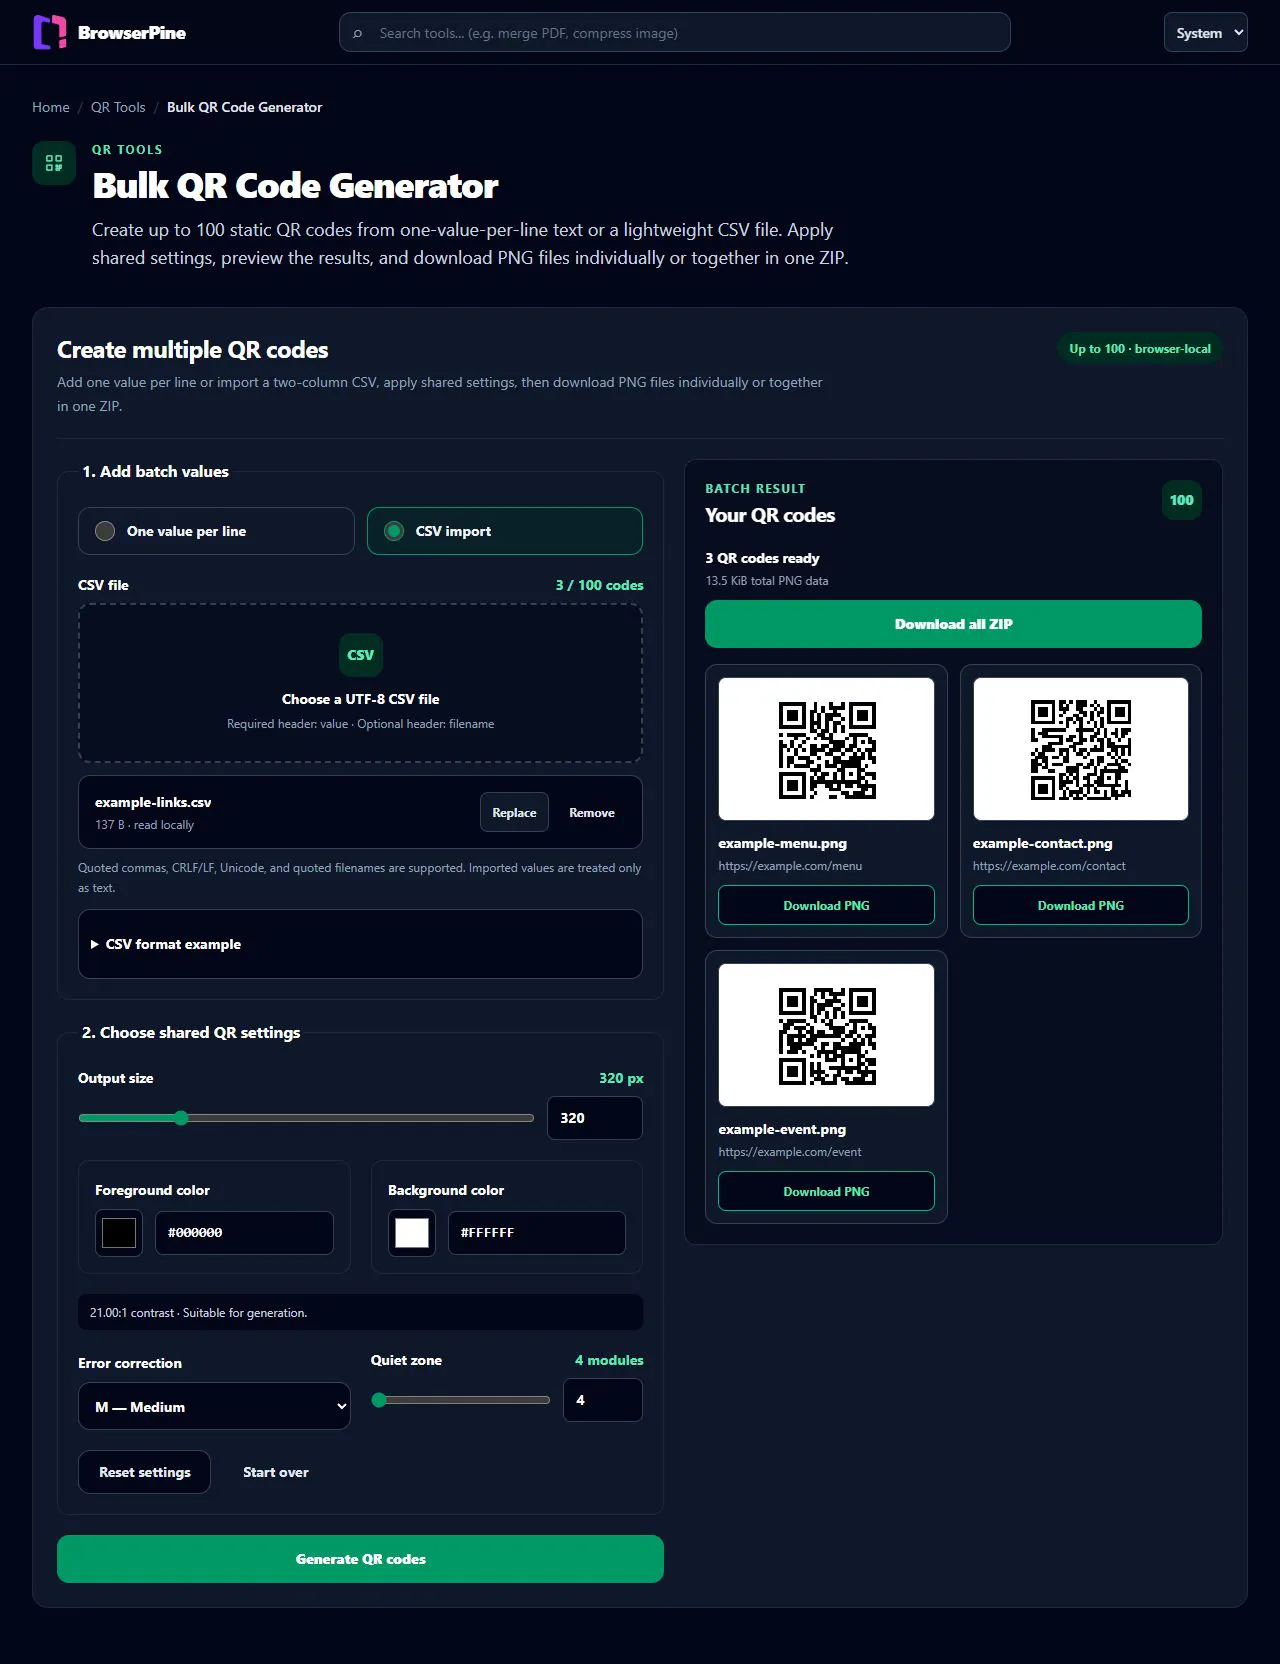Screen dimensions: 1280x1664
Task: Click Generate QR codes button
Action: 360,1559
